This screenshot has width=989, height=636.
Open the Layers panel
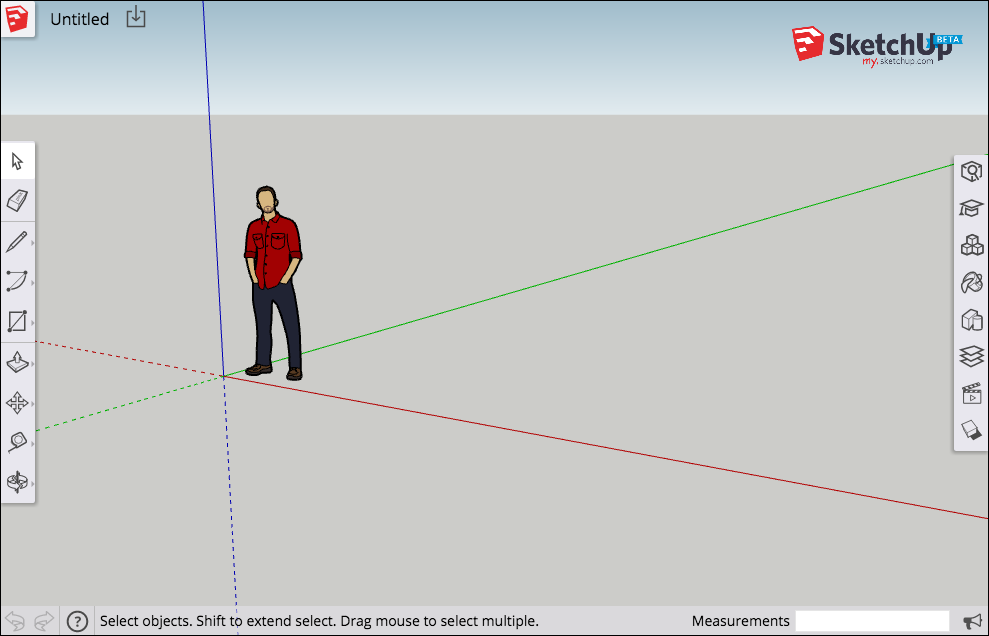click(x=971, y=356)
